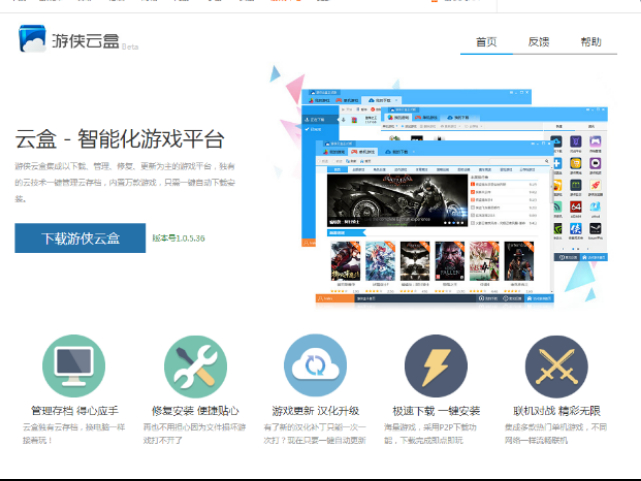Viewport: 641px width, 481px height.
Task: Select the 管理存档 得心应手 heading
Action: [x=74, y=411]
